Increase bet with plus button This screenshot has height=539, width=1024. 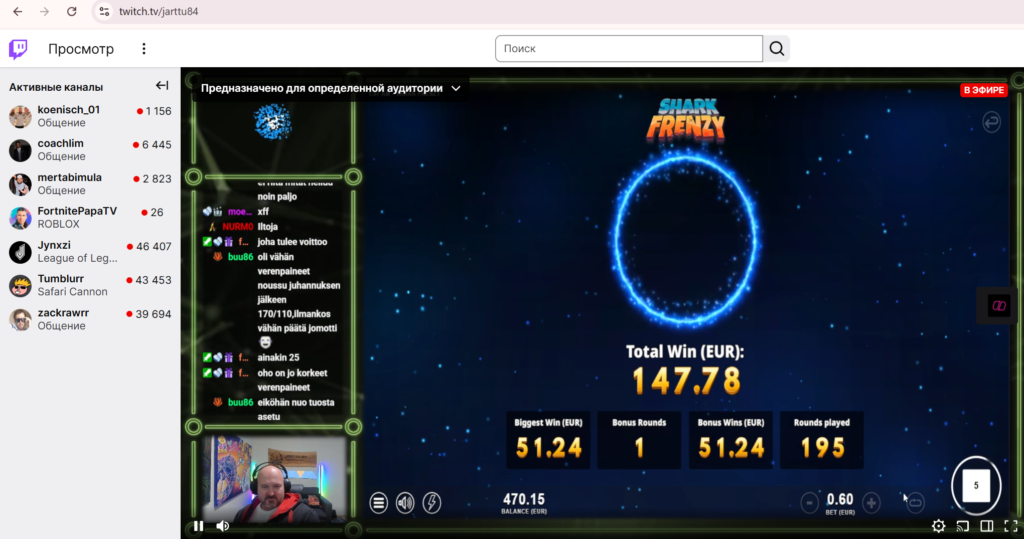click(871, 503)
